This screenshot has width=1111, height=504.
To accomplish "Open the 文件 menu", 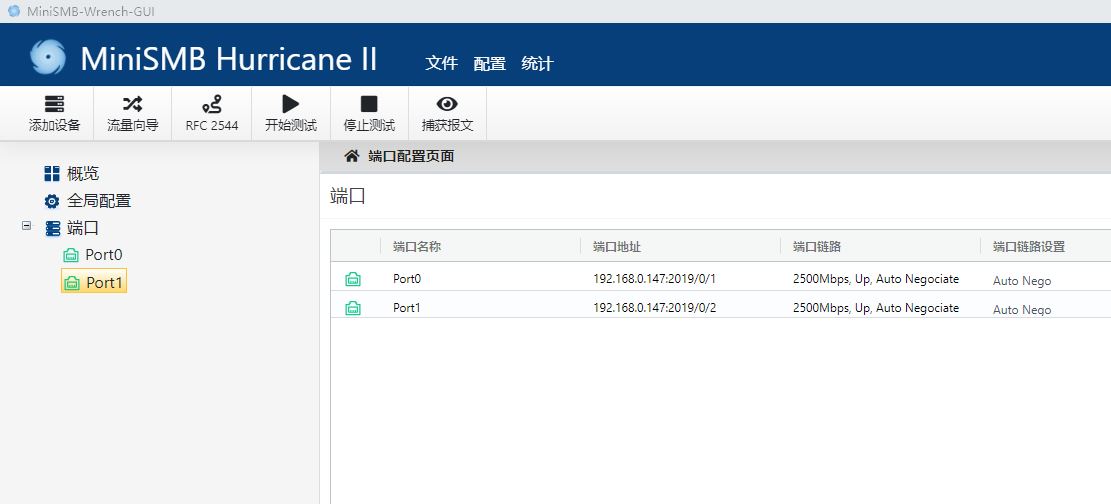I will pos(441,63).
